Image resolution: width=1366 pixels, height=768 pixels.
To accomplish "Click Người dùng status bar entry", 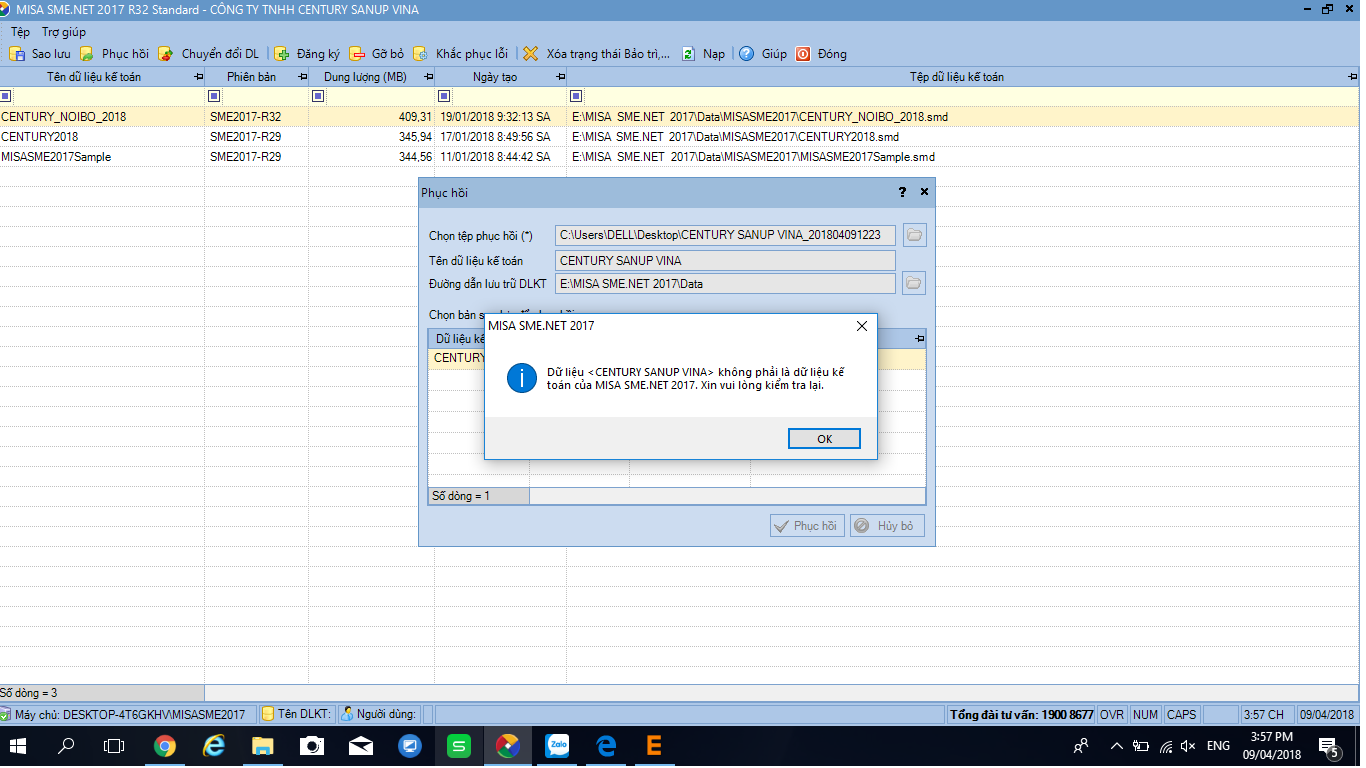I will [x=377, y=715].
